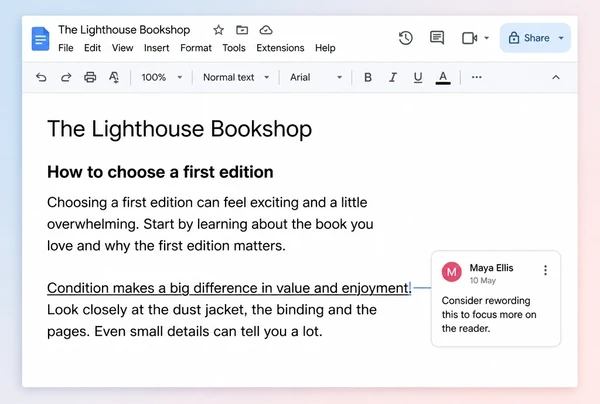Star the document
Image resolution: width=600 pixels, height=404 pixels.
[218, 30]
